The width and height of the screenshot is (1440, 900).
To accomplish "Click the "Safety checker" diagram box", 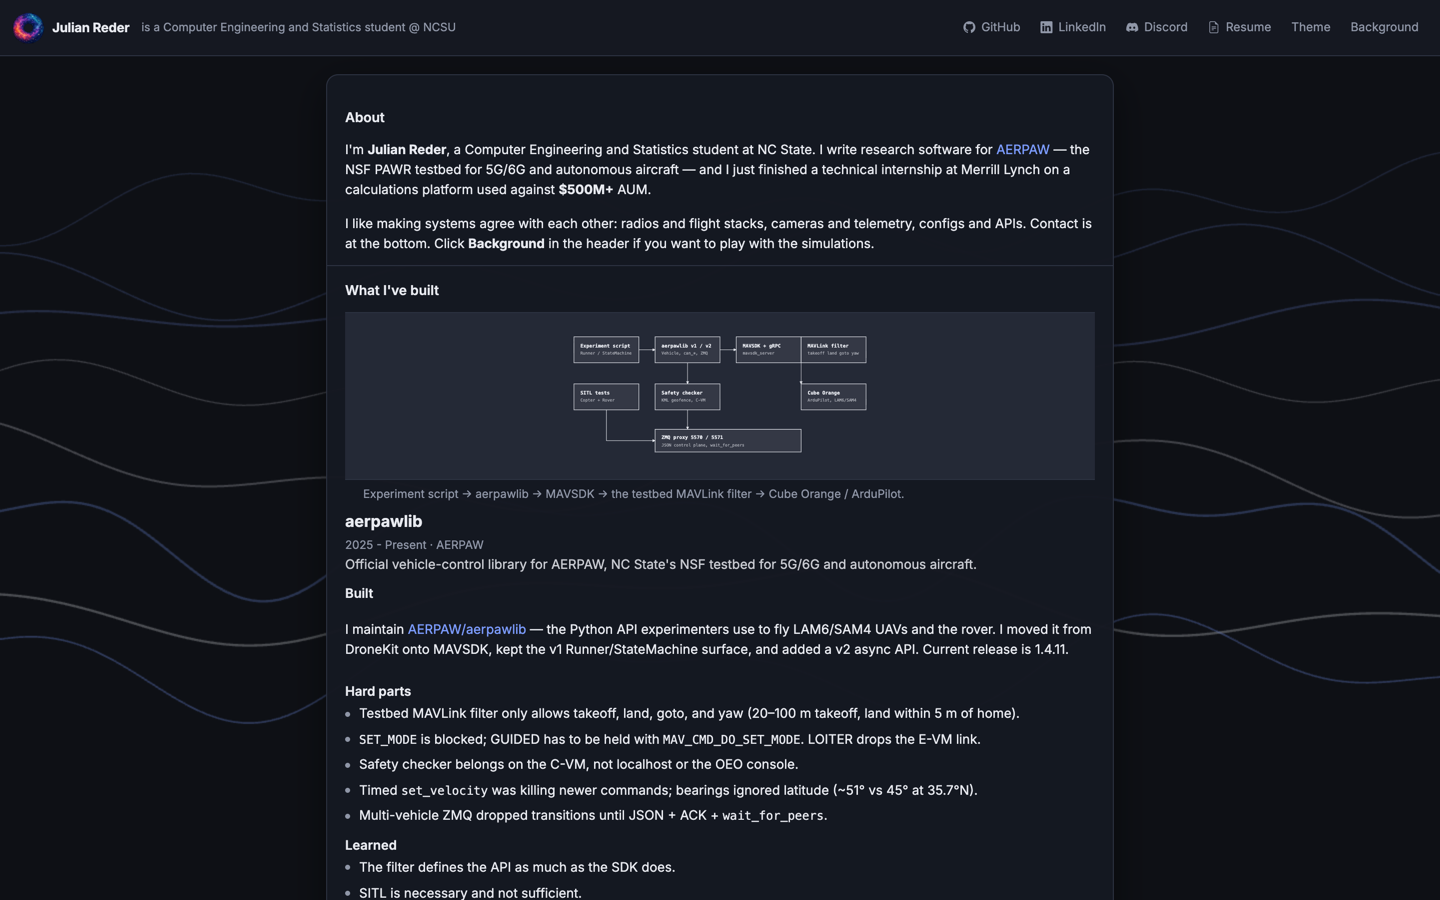I will click(x=687, y=397).
